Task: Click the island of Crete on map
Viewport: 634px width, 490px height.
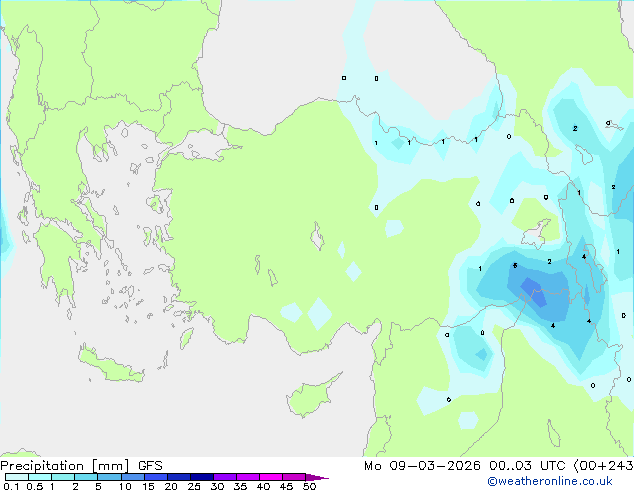Action: pos(110,366)
